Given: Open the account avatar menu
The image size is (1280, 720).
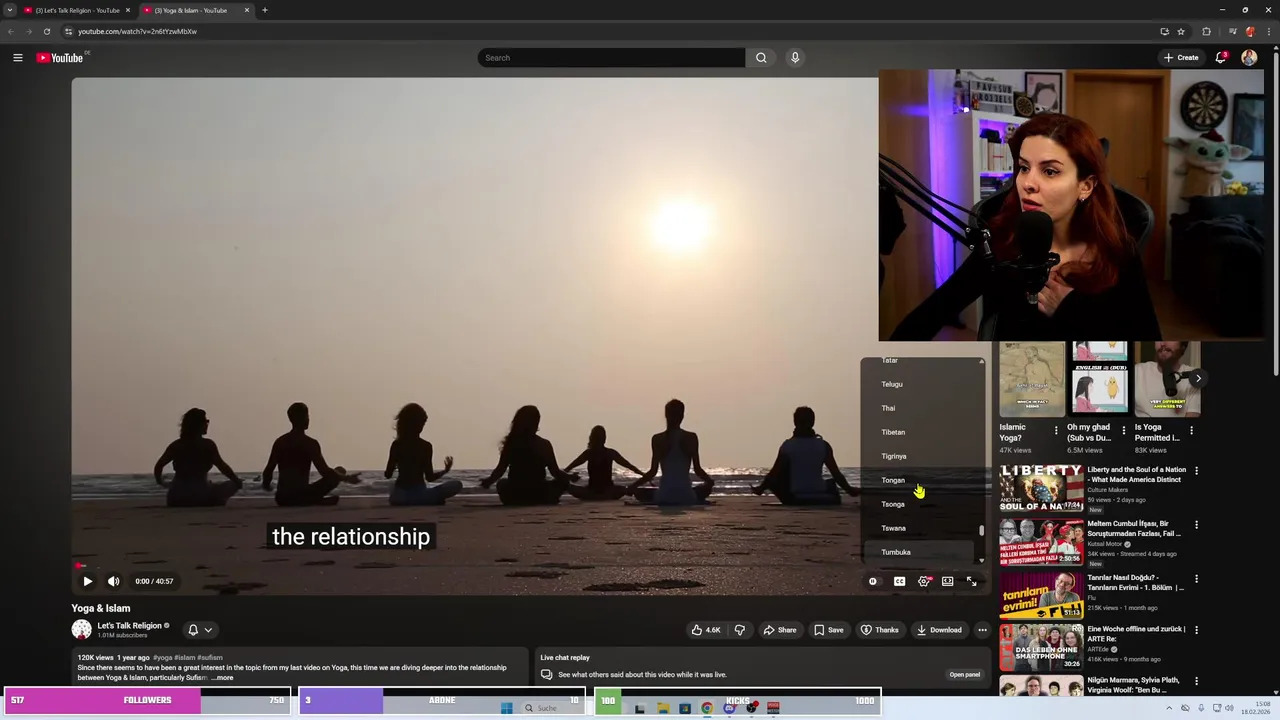Looking at the screenshot, I should click(1249, 58).
